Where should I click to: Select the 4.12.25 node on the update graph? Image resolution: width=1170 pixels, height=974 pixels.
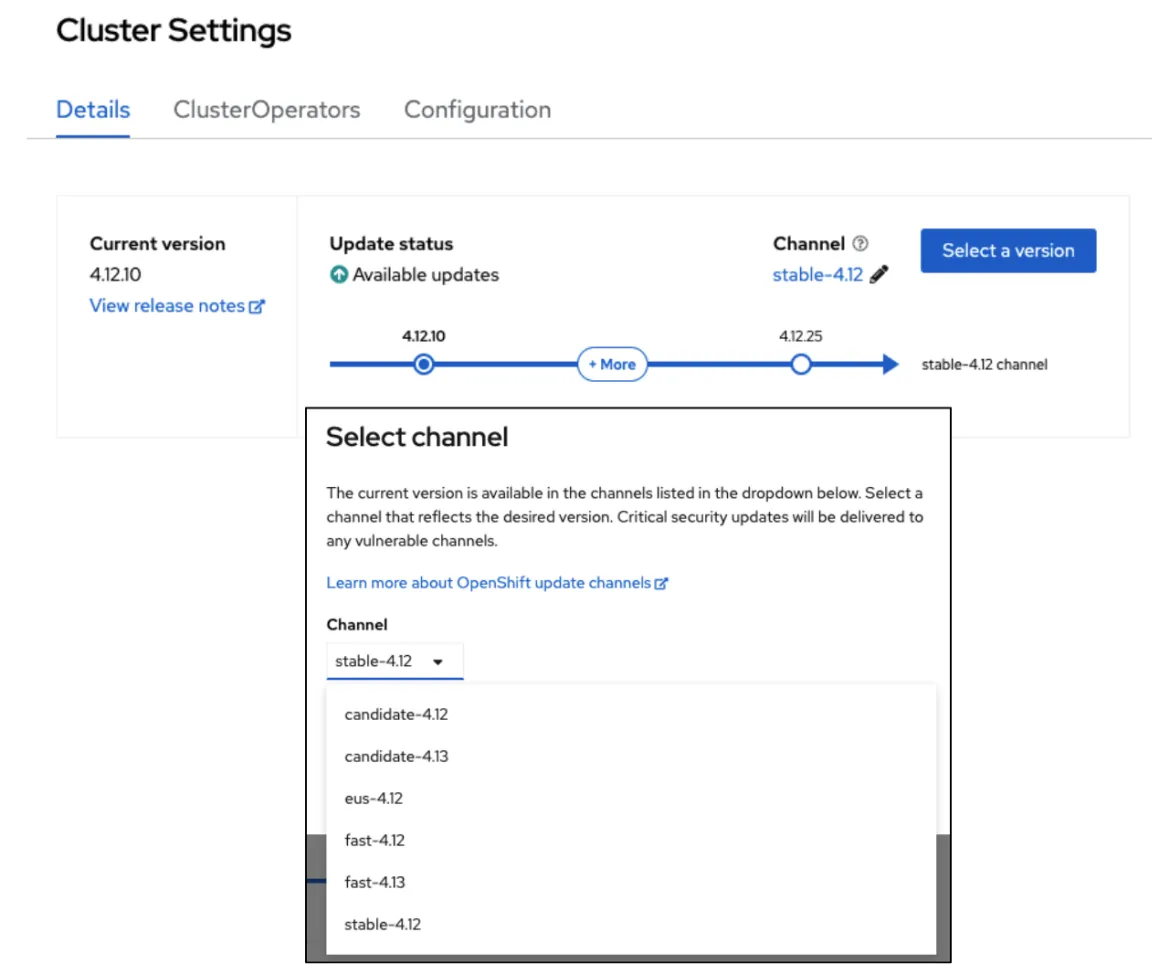pyautogui.click(x=801, y=364)
